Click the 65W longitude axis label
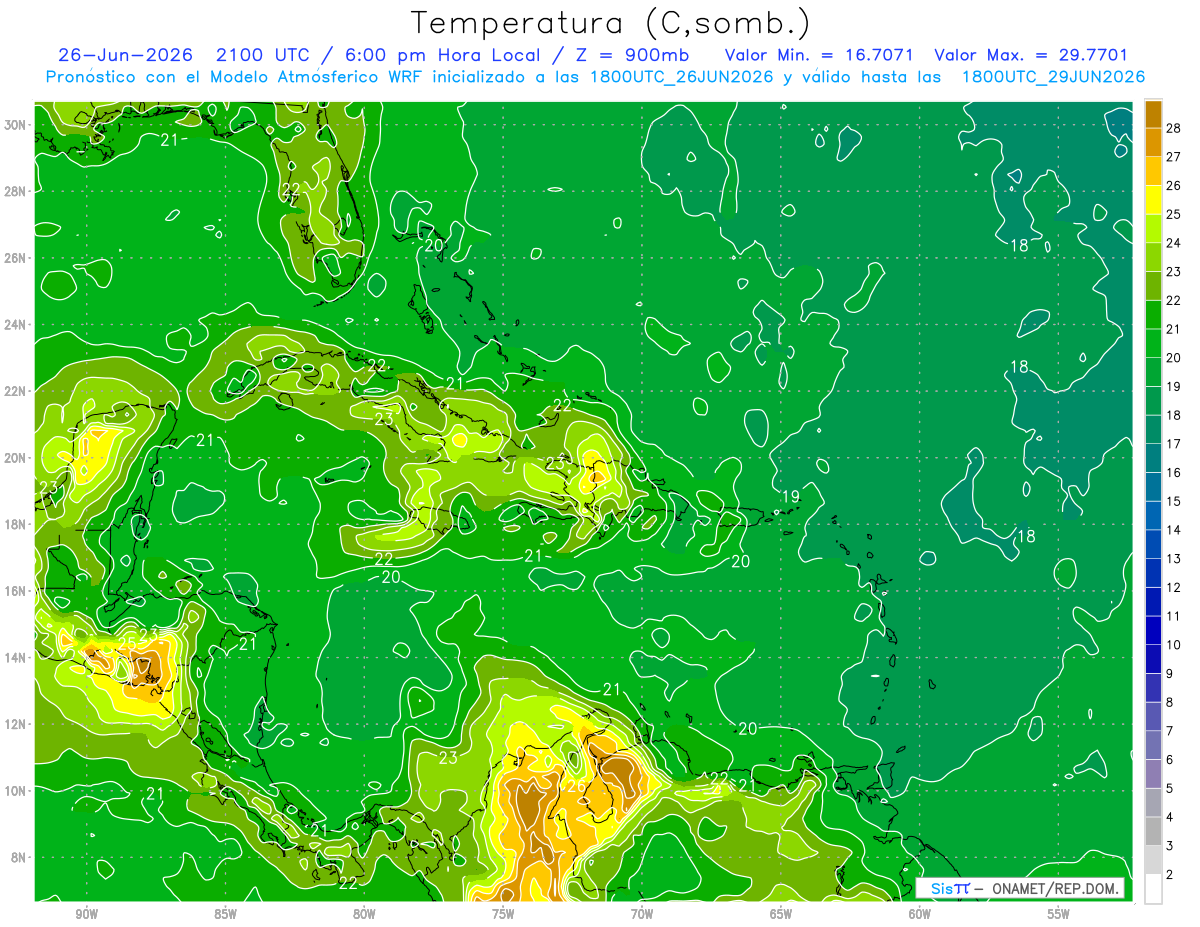Viewport: 1200px width, 927px height. [781, 914]
